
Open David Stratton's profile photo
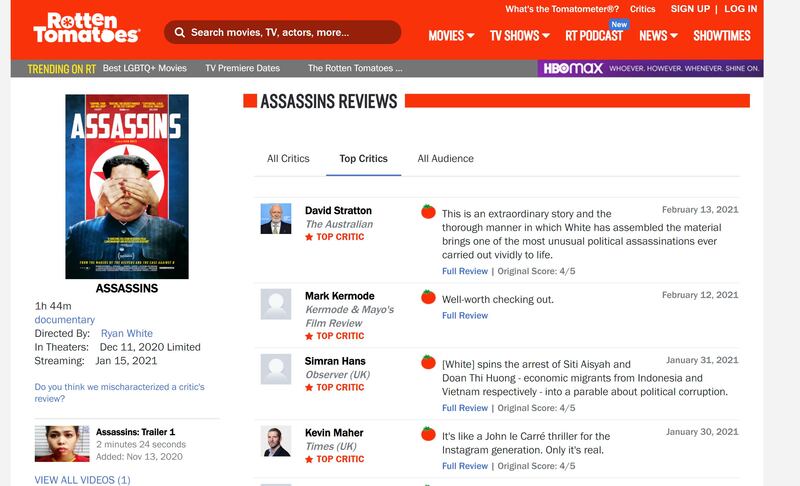pyautogui.click(x=276, y=219)
